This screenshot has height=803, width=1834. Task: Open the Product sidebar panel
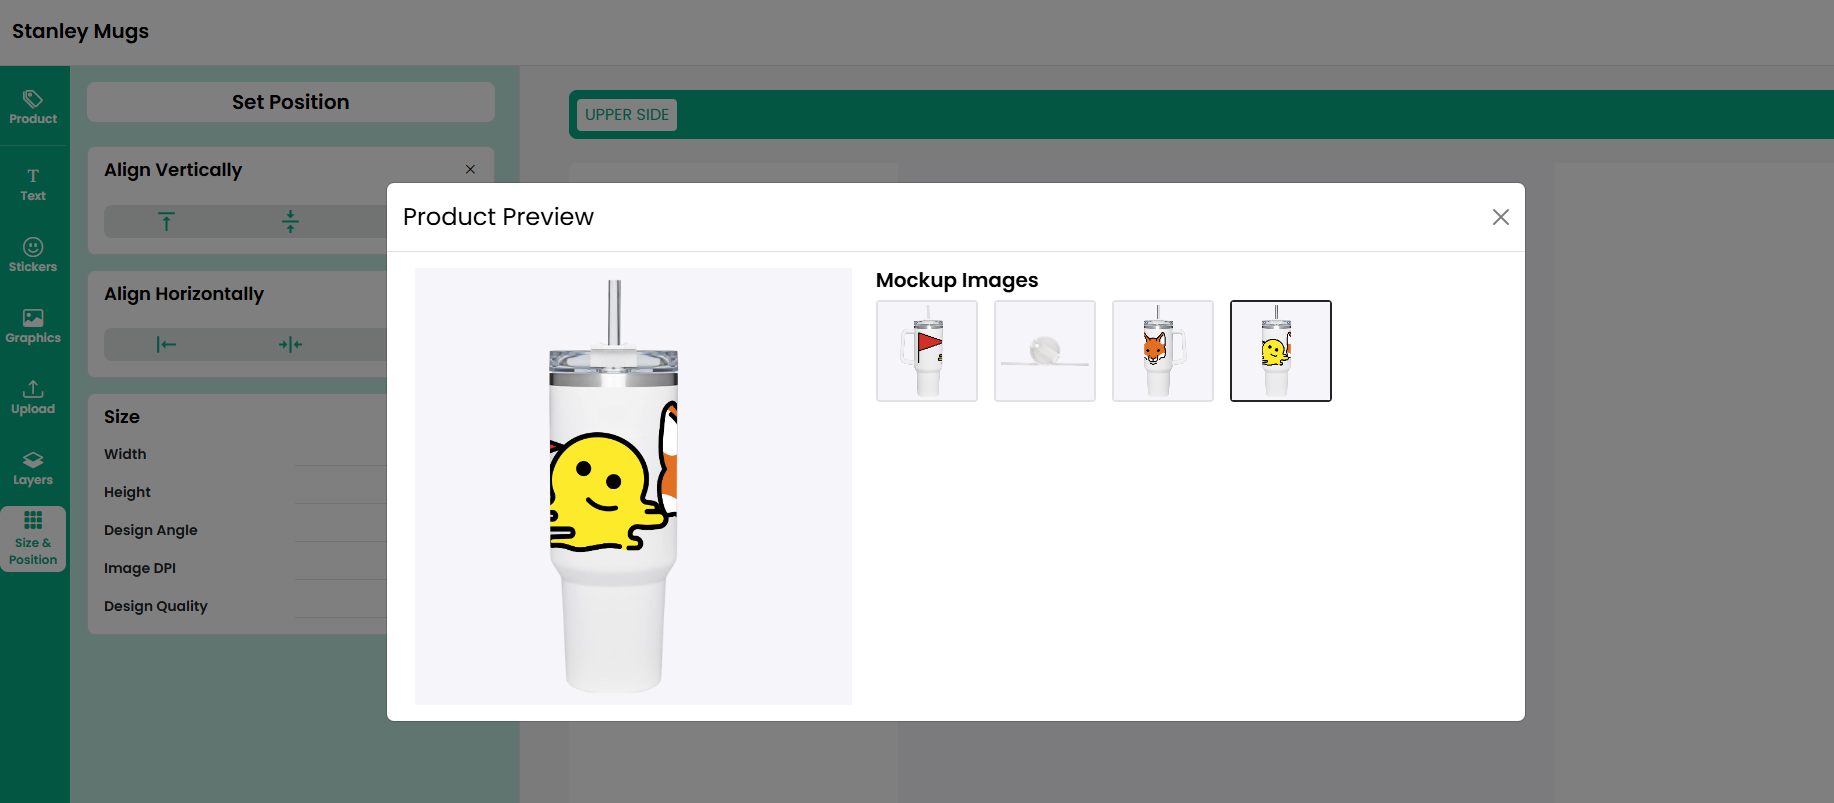pyautogui.click(x=33, y=107)
